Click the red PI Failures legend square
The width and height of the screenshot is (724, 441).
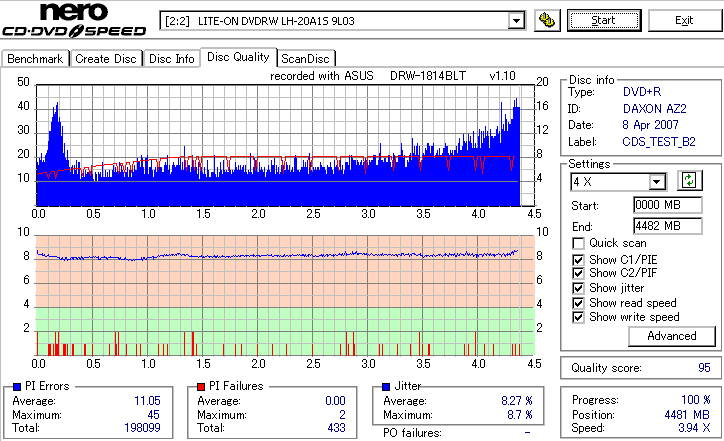pyautogui.click(x=201, y=387)
